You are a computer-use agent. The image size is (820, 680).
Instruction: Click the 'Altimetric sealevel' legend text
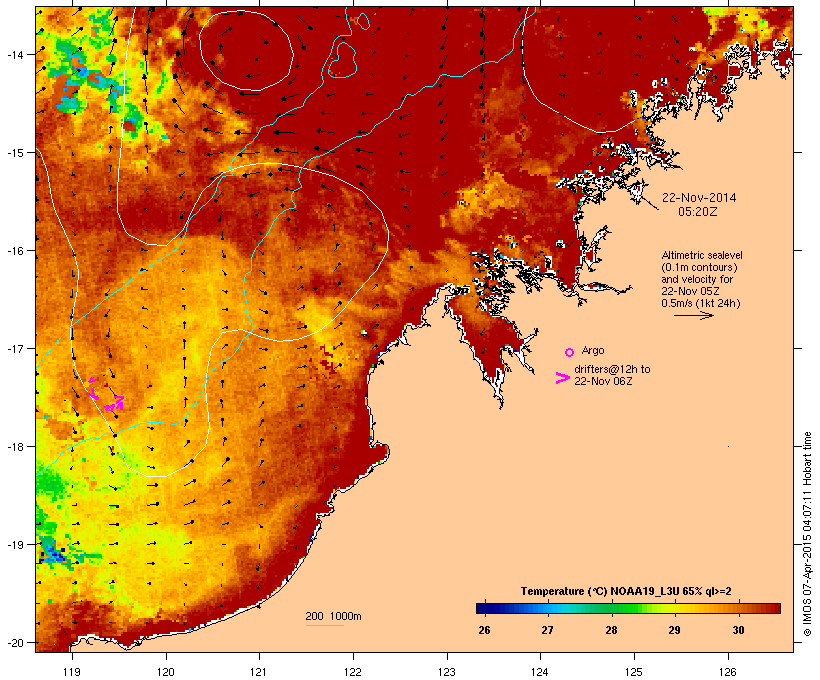click(x=702, y=255)
